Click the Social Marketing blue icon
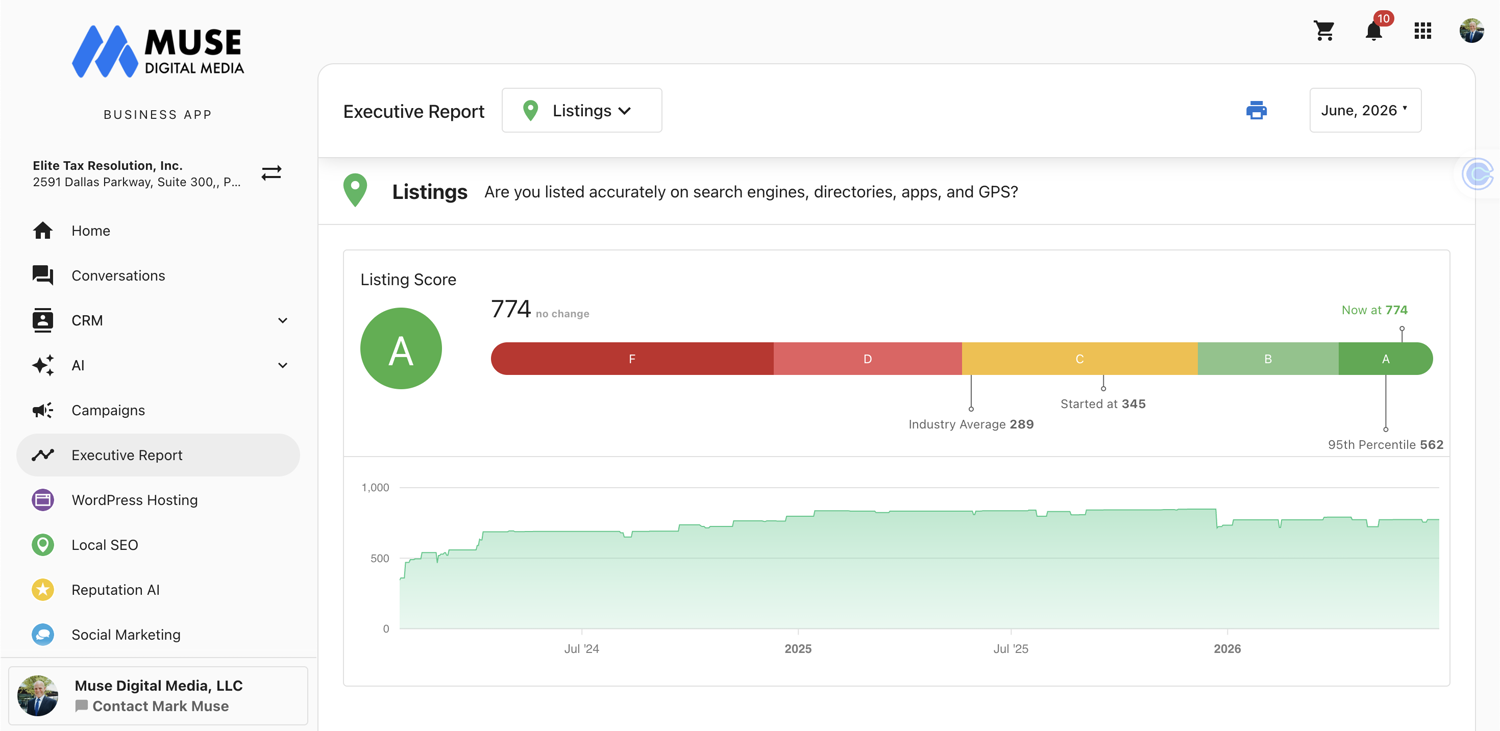This screenshot has height=731, width=1500. 43,635
